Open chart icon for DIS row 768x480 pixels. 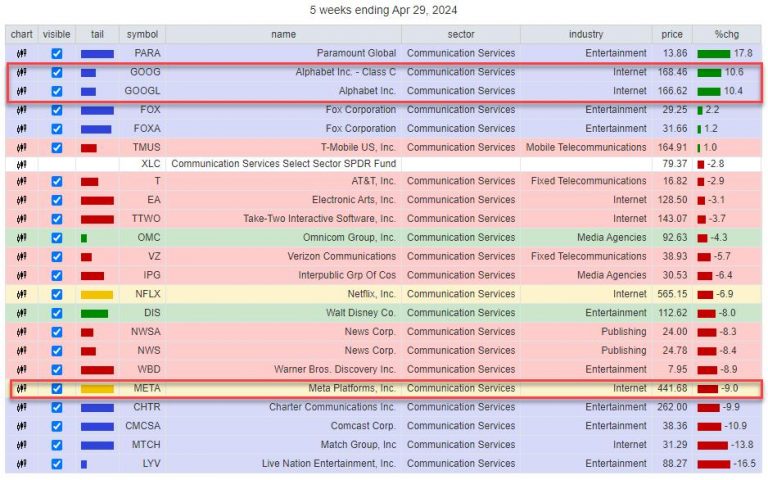[x=22, y=313]
